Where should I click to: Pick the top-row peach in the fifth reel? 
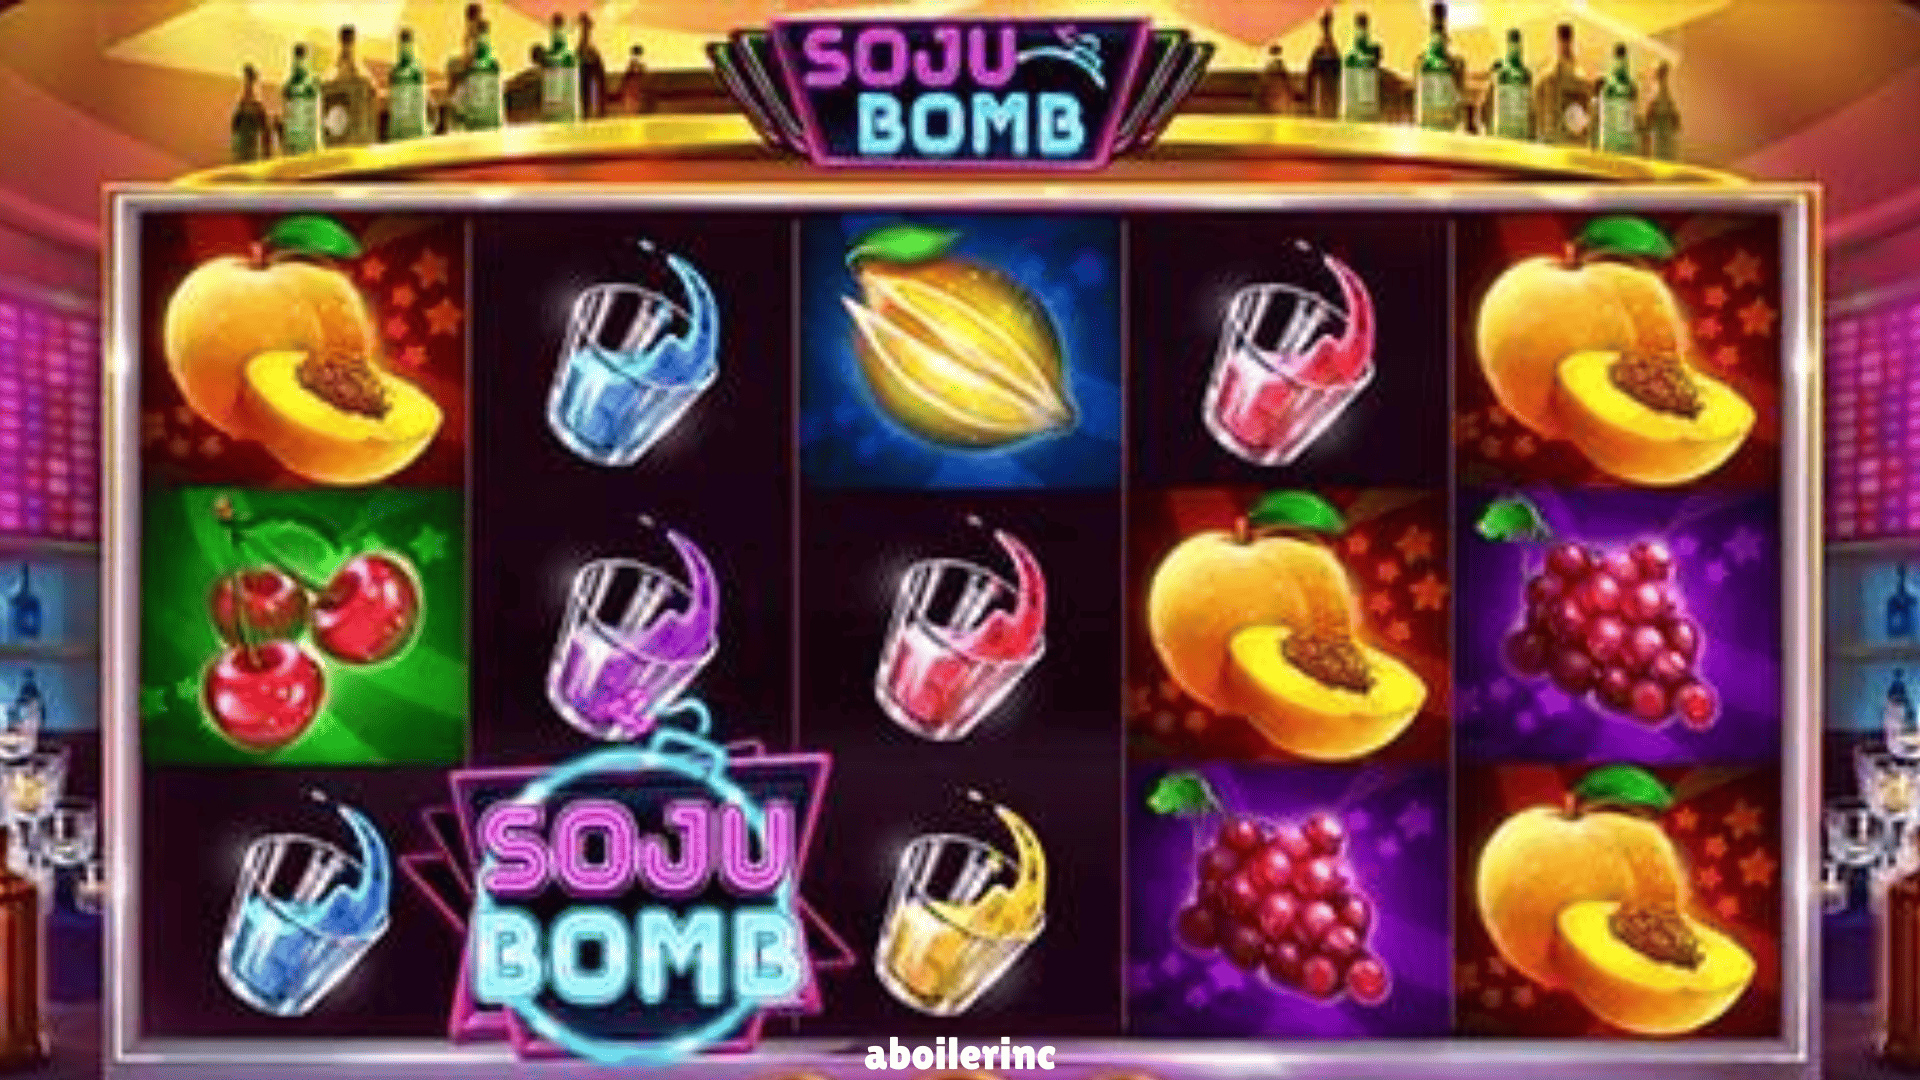[x=1615, y=350]
